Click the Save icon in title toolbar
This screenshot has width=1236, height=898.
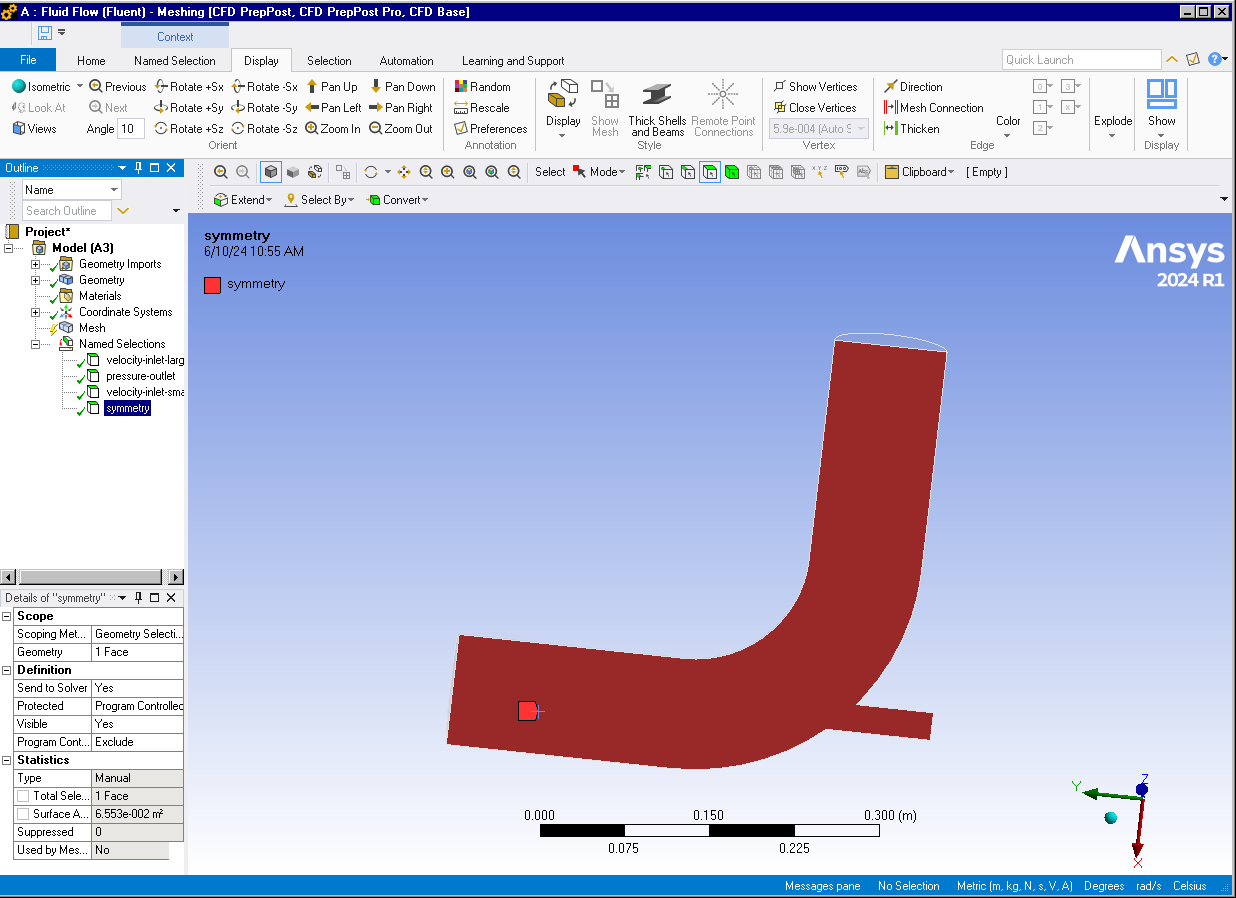[45, 33]
